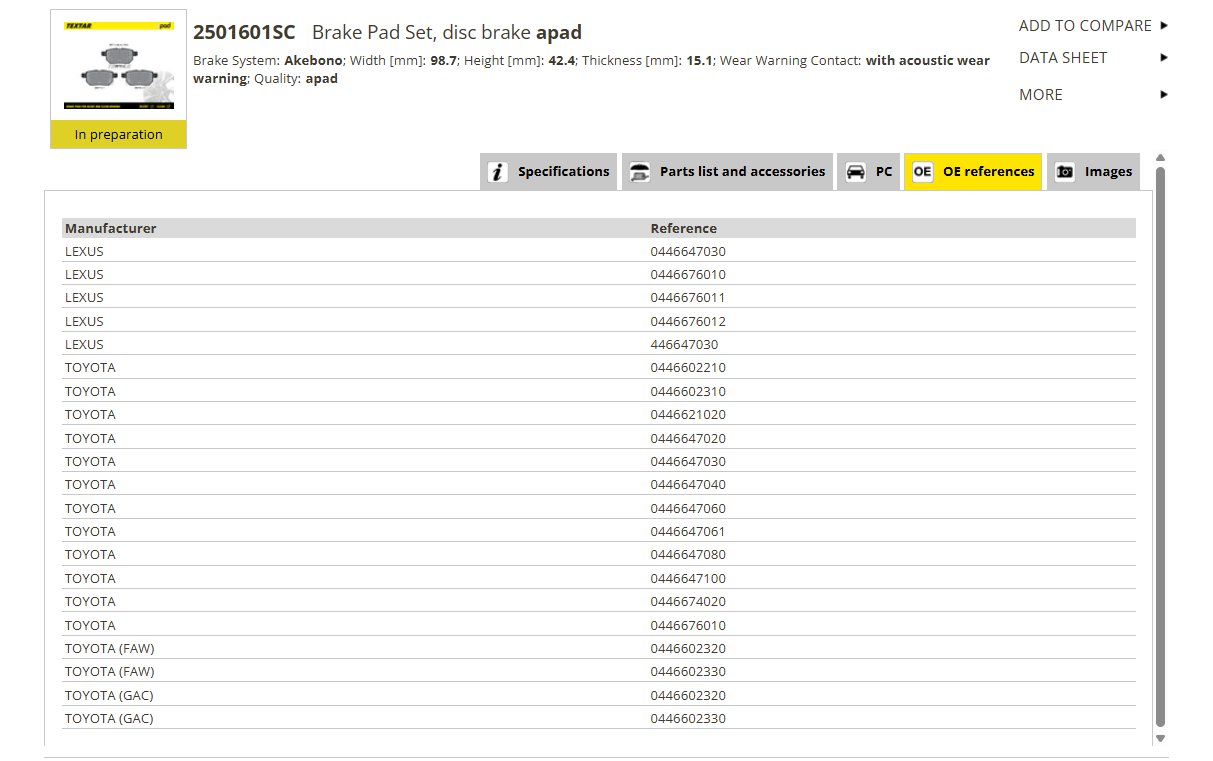Click TOYOTA (GAC) in the 0446602320 row

click(109, 695)
